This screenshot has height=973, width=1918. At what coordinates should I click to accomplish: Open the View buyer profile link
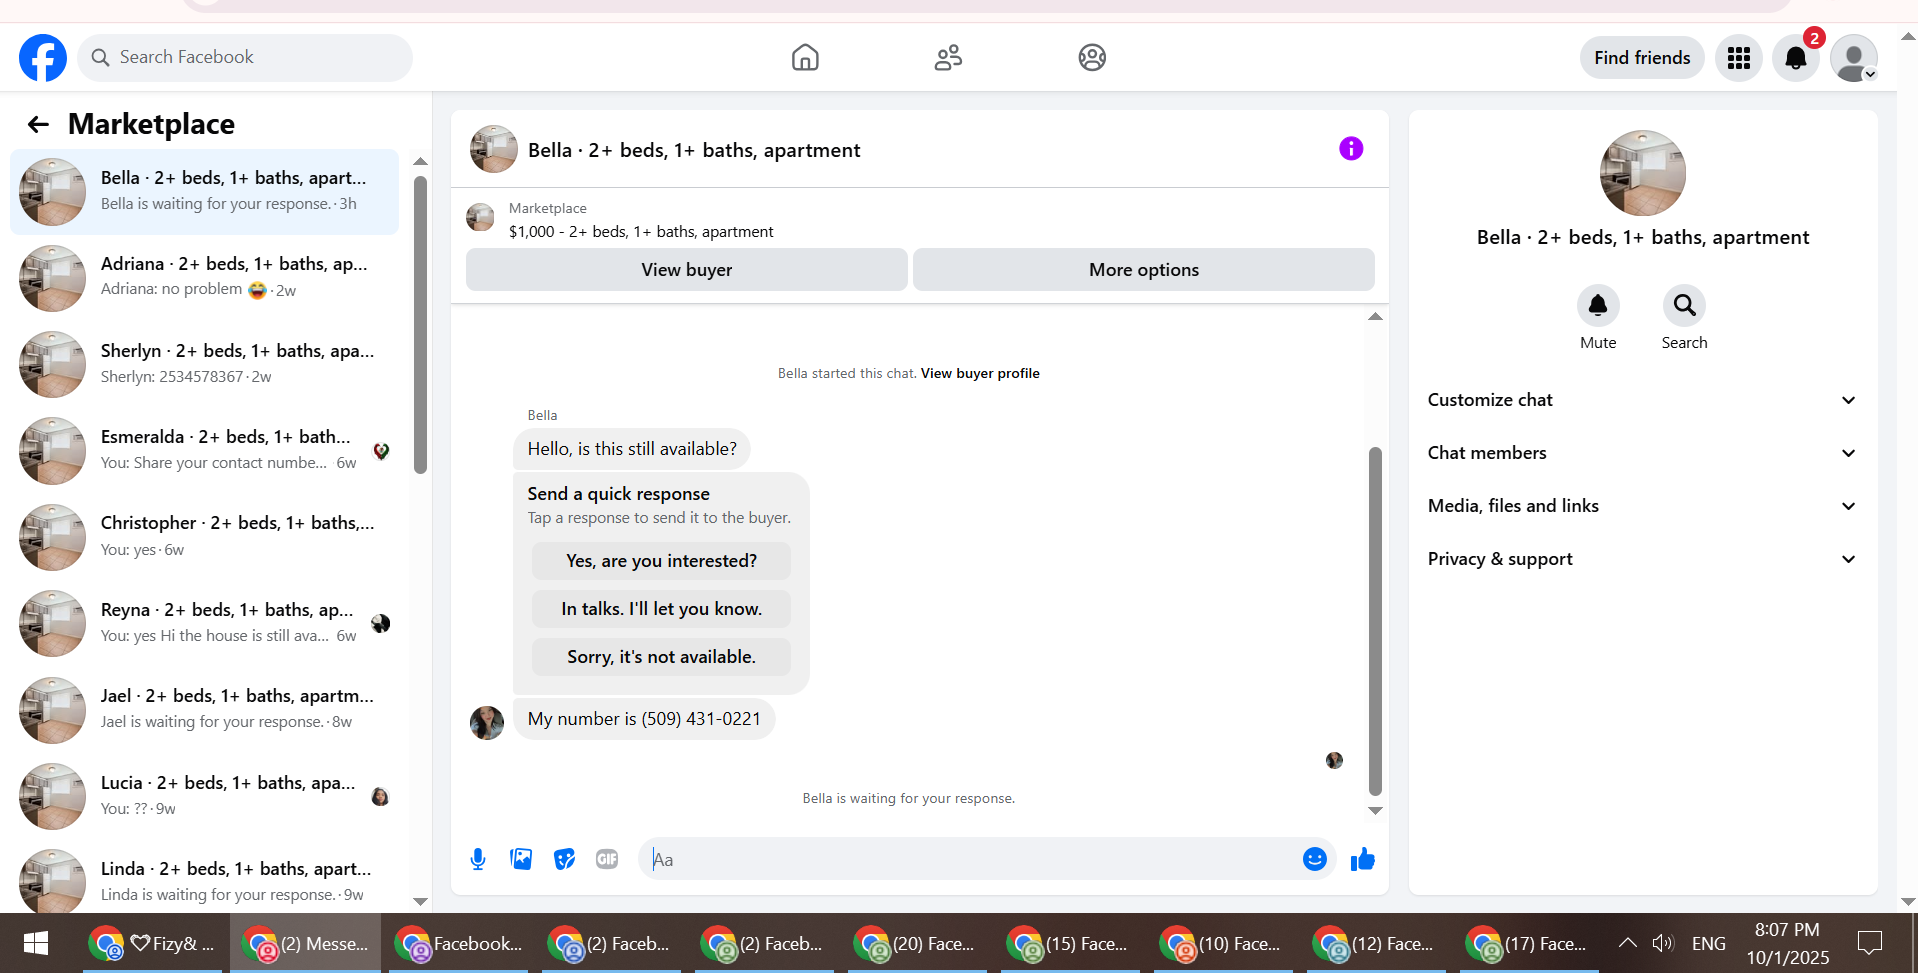[x=980, y=374]
